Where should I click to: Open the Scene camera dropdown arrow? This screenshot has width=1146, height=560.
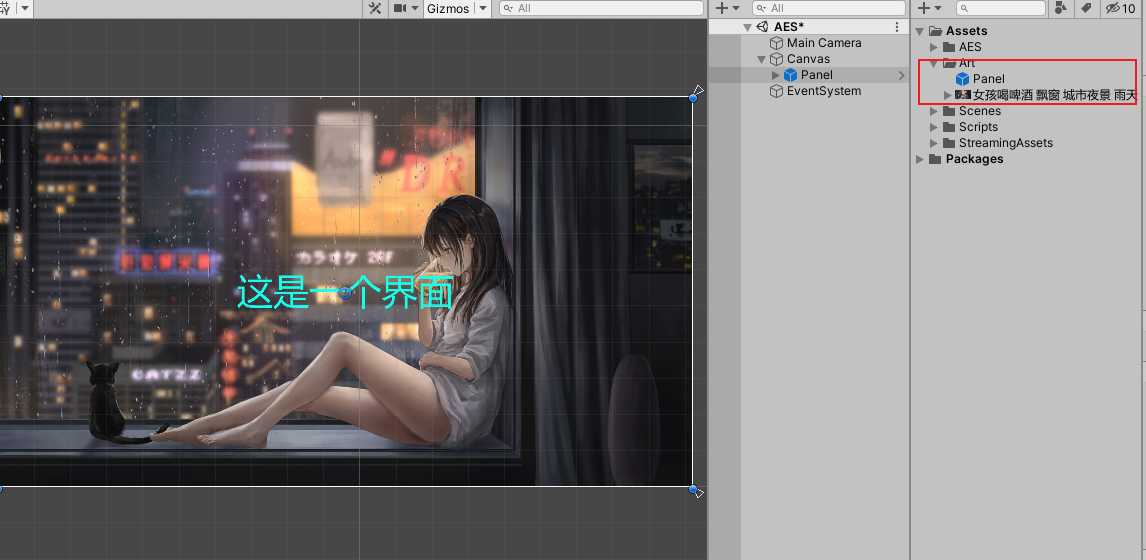(414, 8)
